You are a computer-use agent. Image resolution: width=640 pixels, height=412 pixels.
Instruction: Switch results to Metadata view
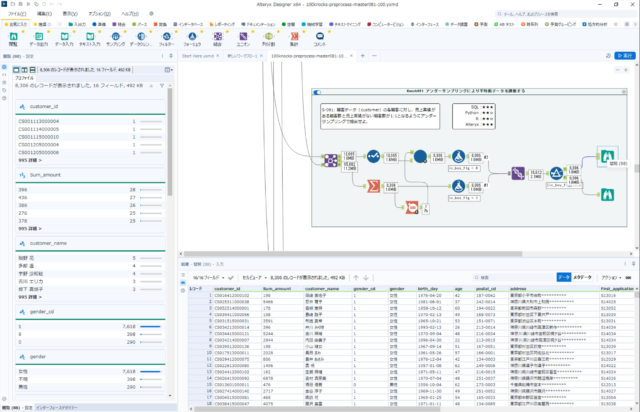583,276
